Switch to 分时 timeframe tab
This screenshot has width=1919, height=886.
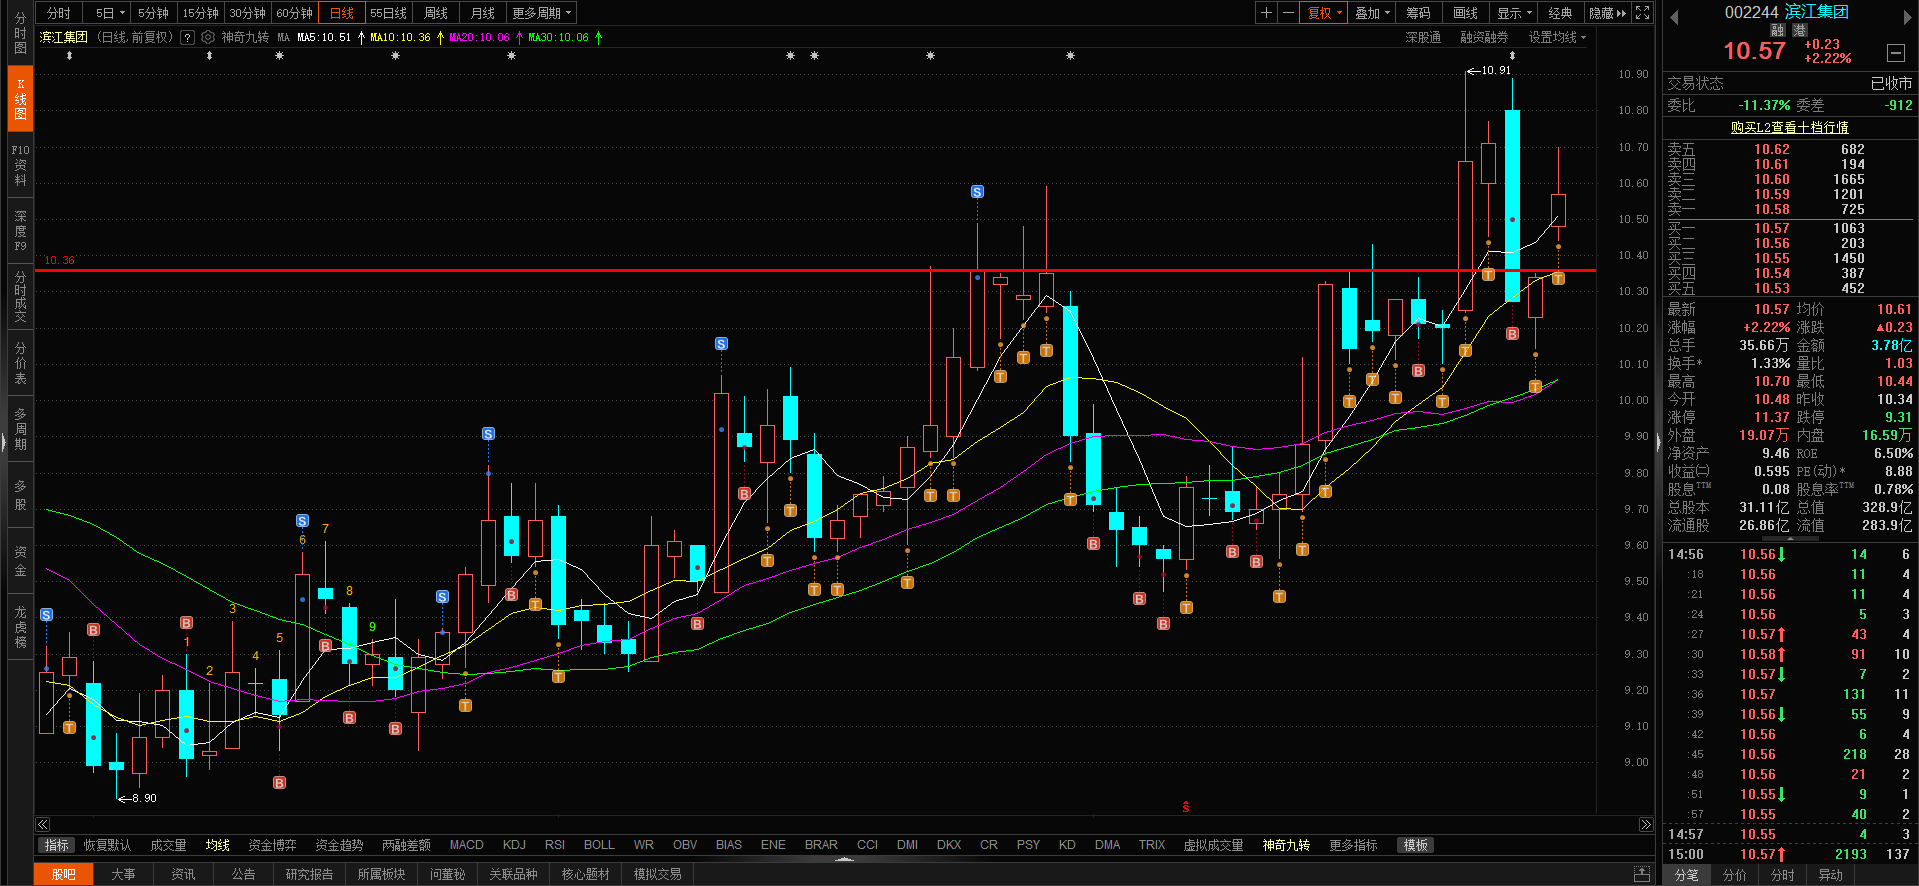tap(59, 13)
